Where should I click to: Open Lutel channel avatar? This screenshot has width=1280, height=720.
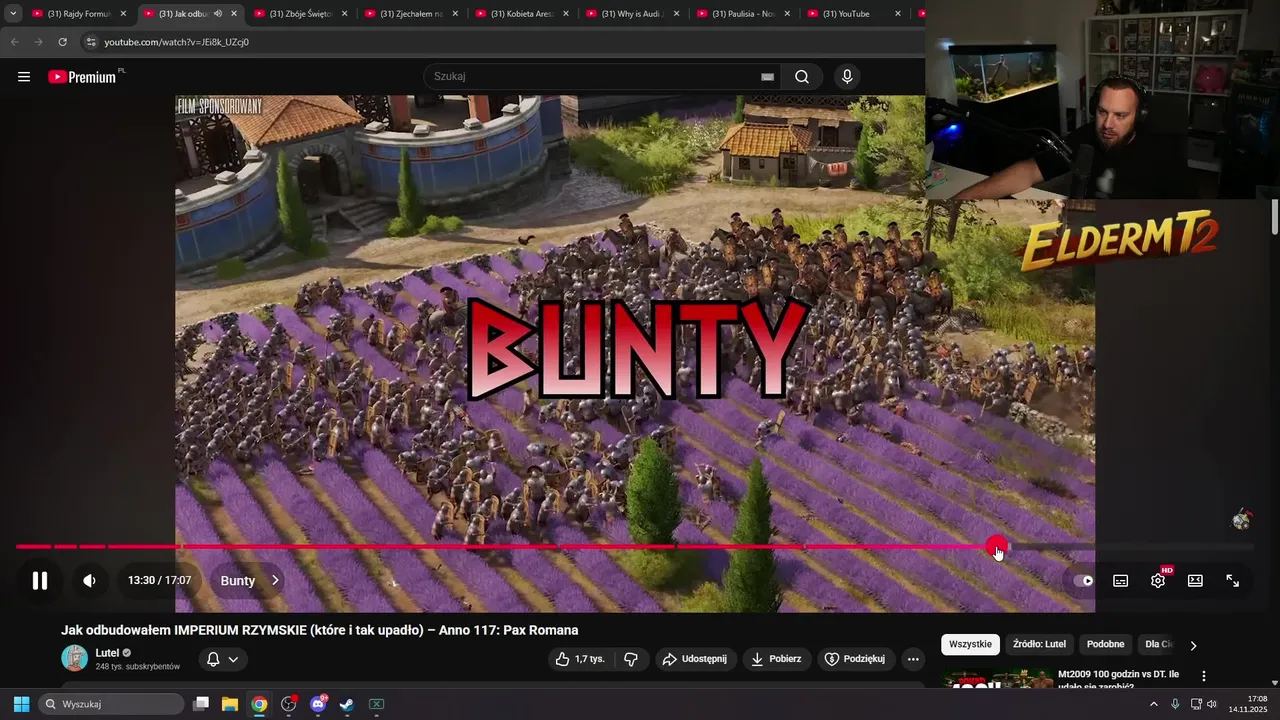(75, 658)
